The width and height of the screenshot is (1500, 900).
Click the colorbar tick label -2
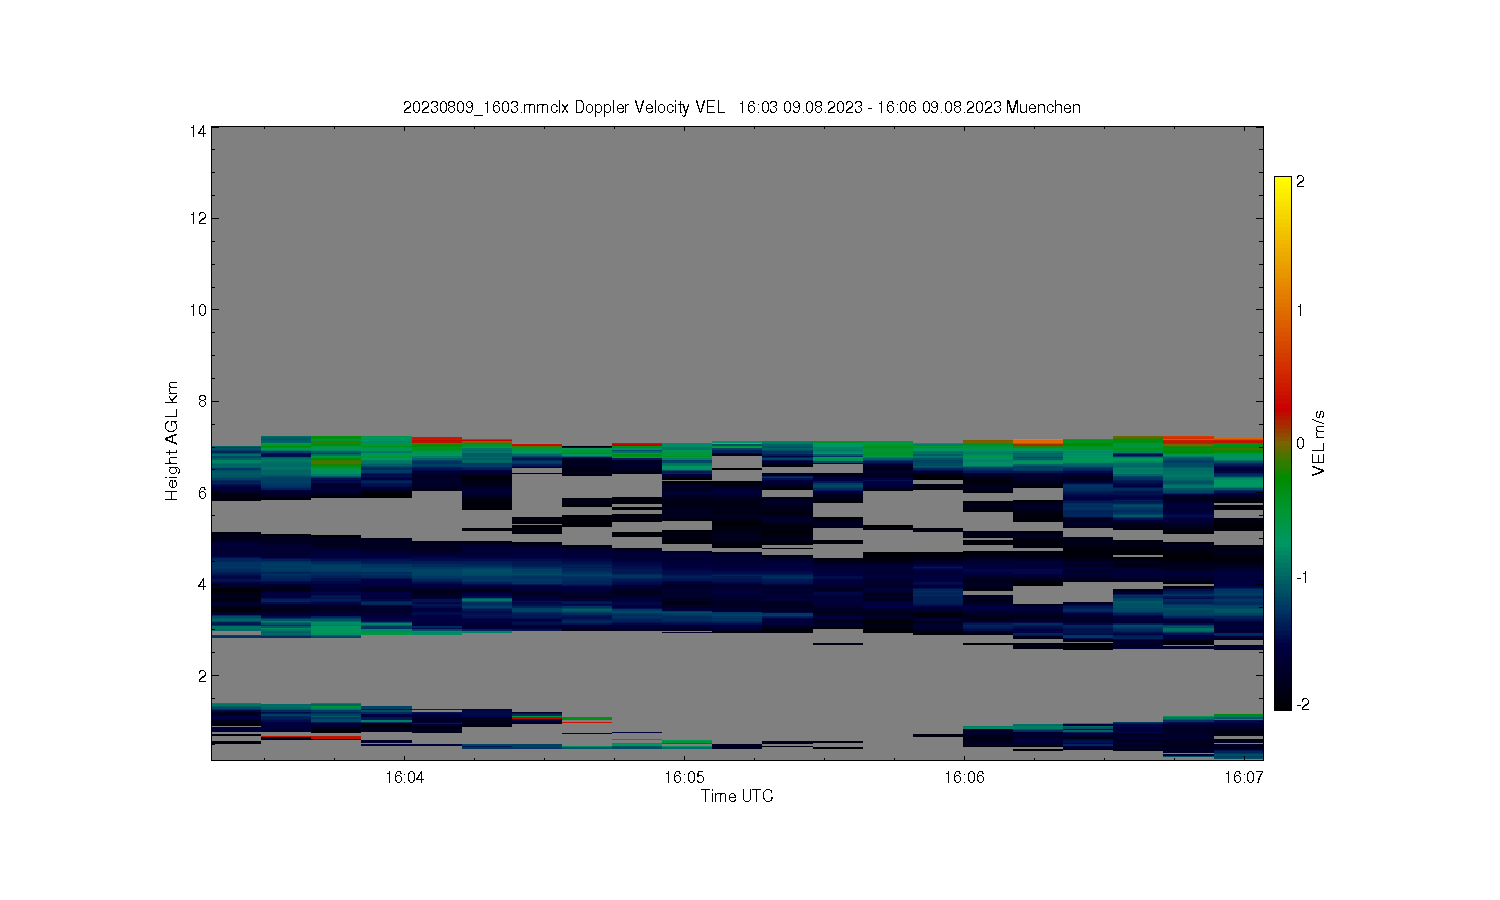click(x=1302, y=704)
